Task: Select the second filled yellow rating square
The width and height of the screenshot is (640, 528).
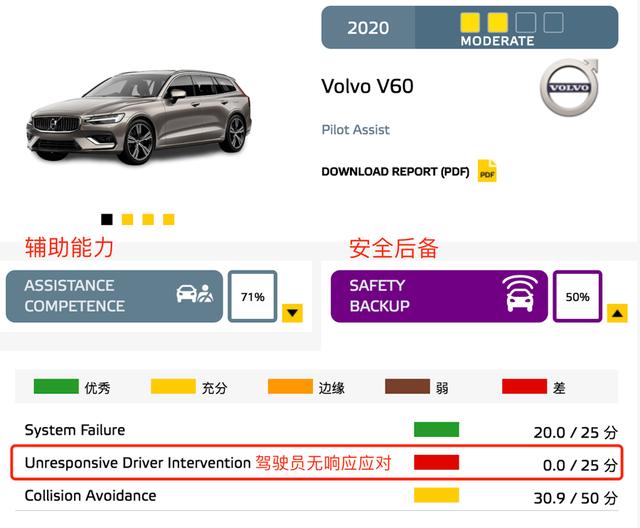Action: (x=498, y=22)
